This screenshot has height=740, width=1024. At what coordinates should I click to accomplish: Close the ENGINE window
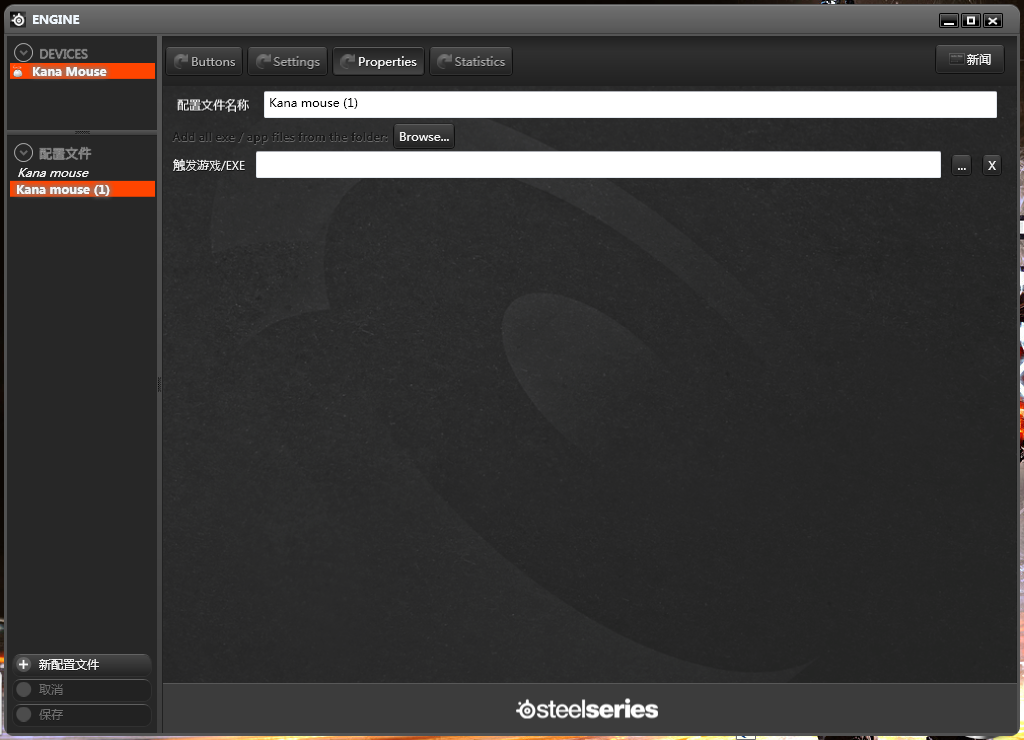click(993, 21)
